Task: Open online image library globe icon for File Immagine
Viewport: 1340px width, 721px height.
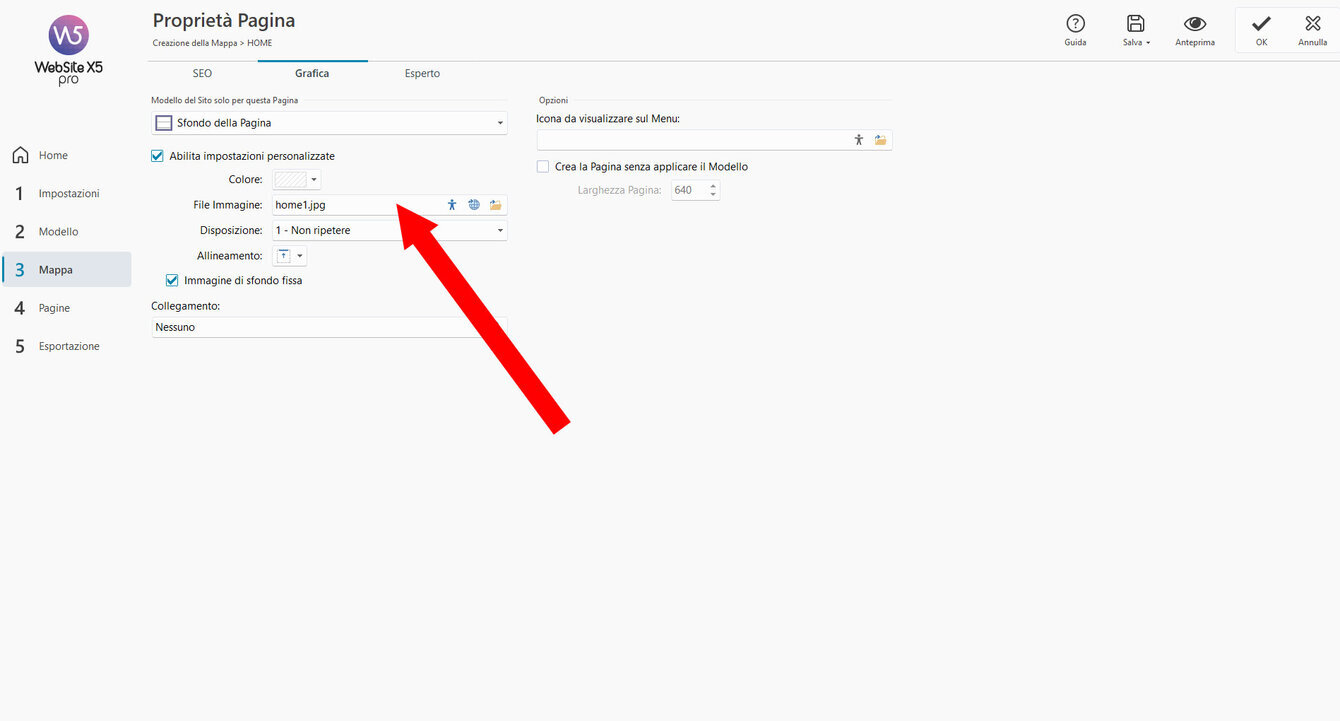Action: [x=474, y=205]
